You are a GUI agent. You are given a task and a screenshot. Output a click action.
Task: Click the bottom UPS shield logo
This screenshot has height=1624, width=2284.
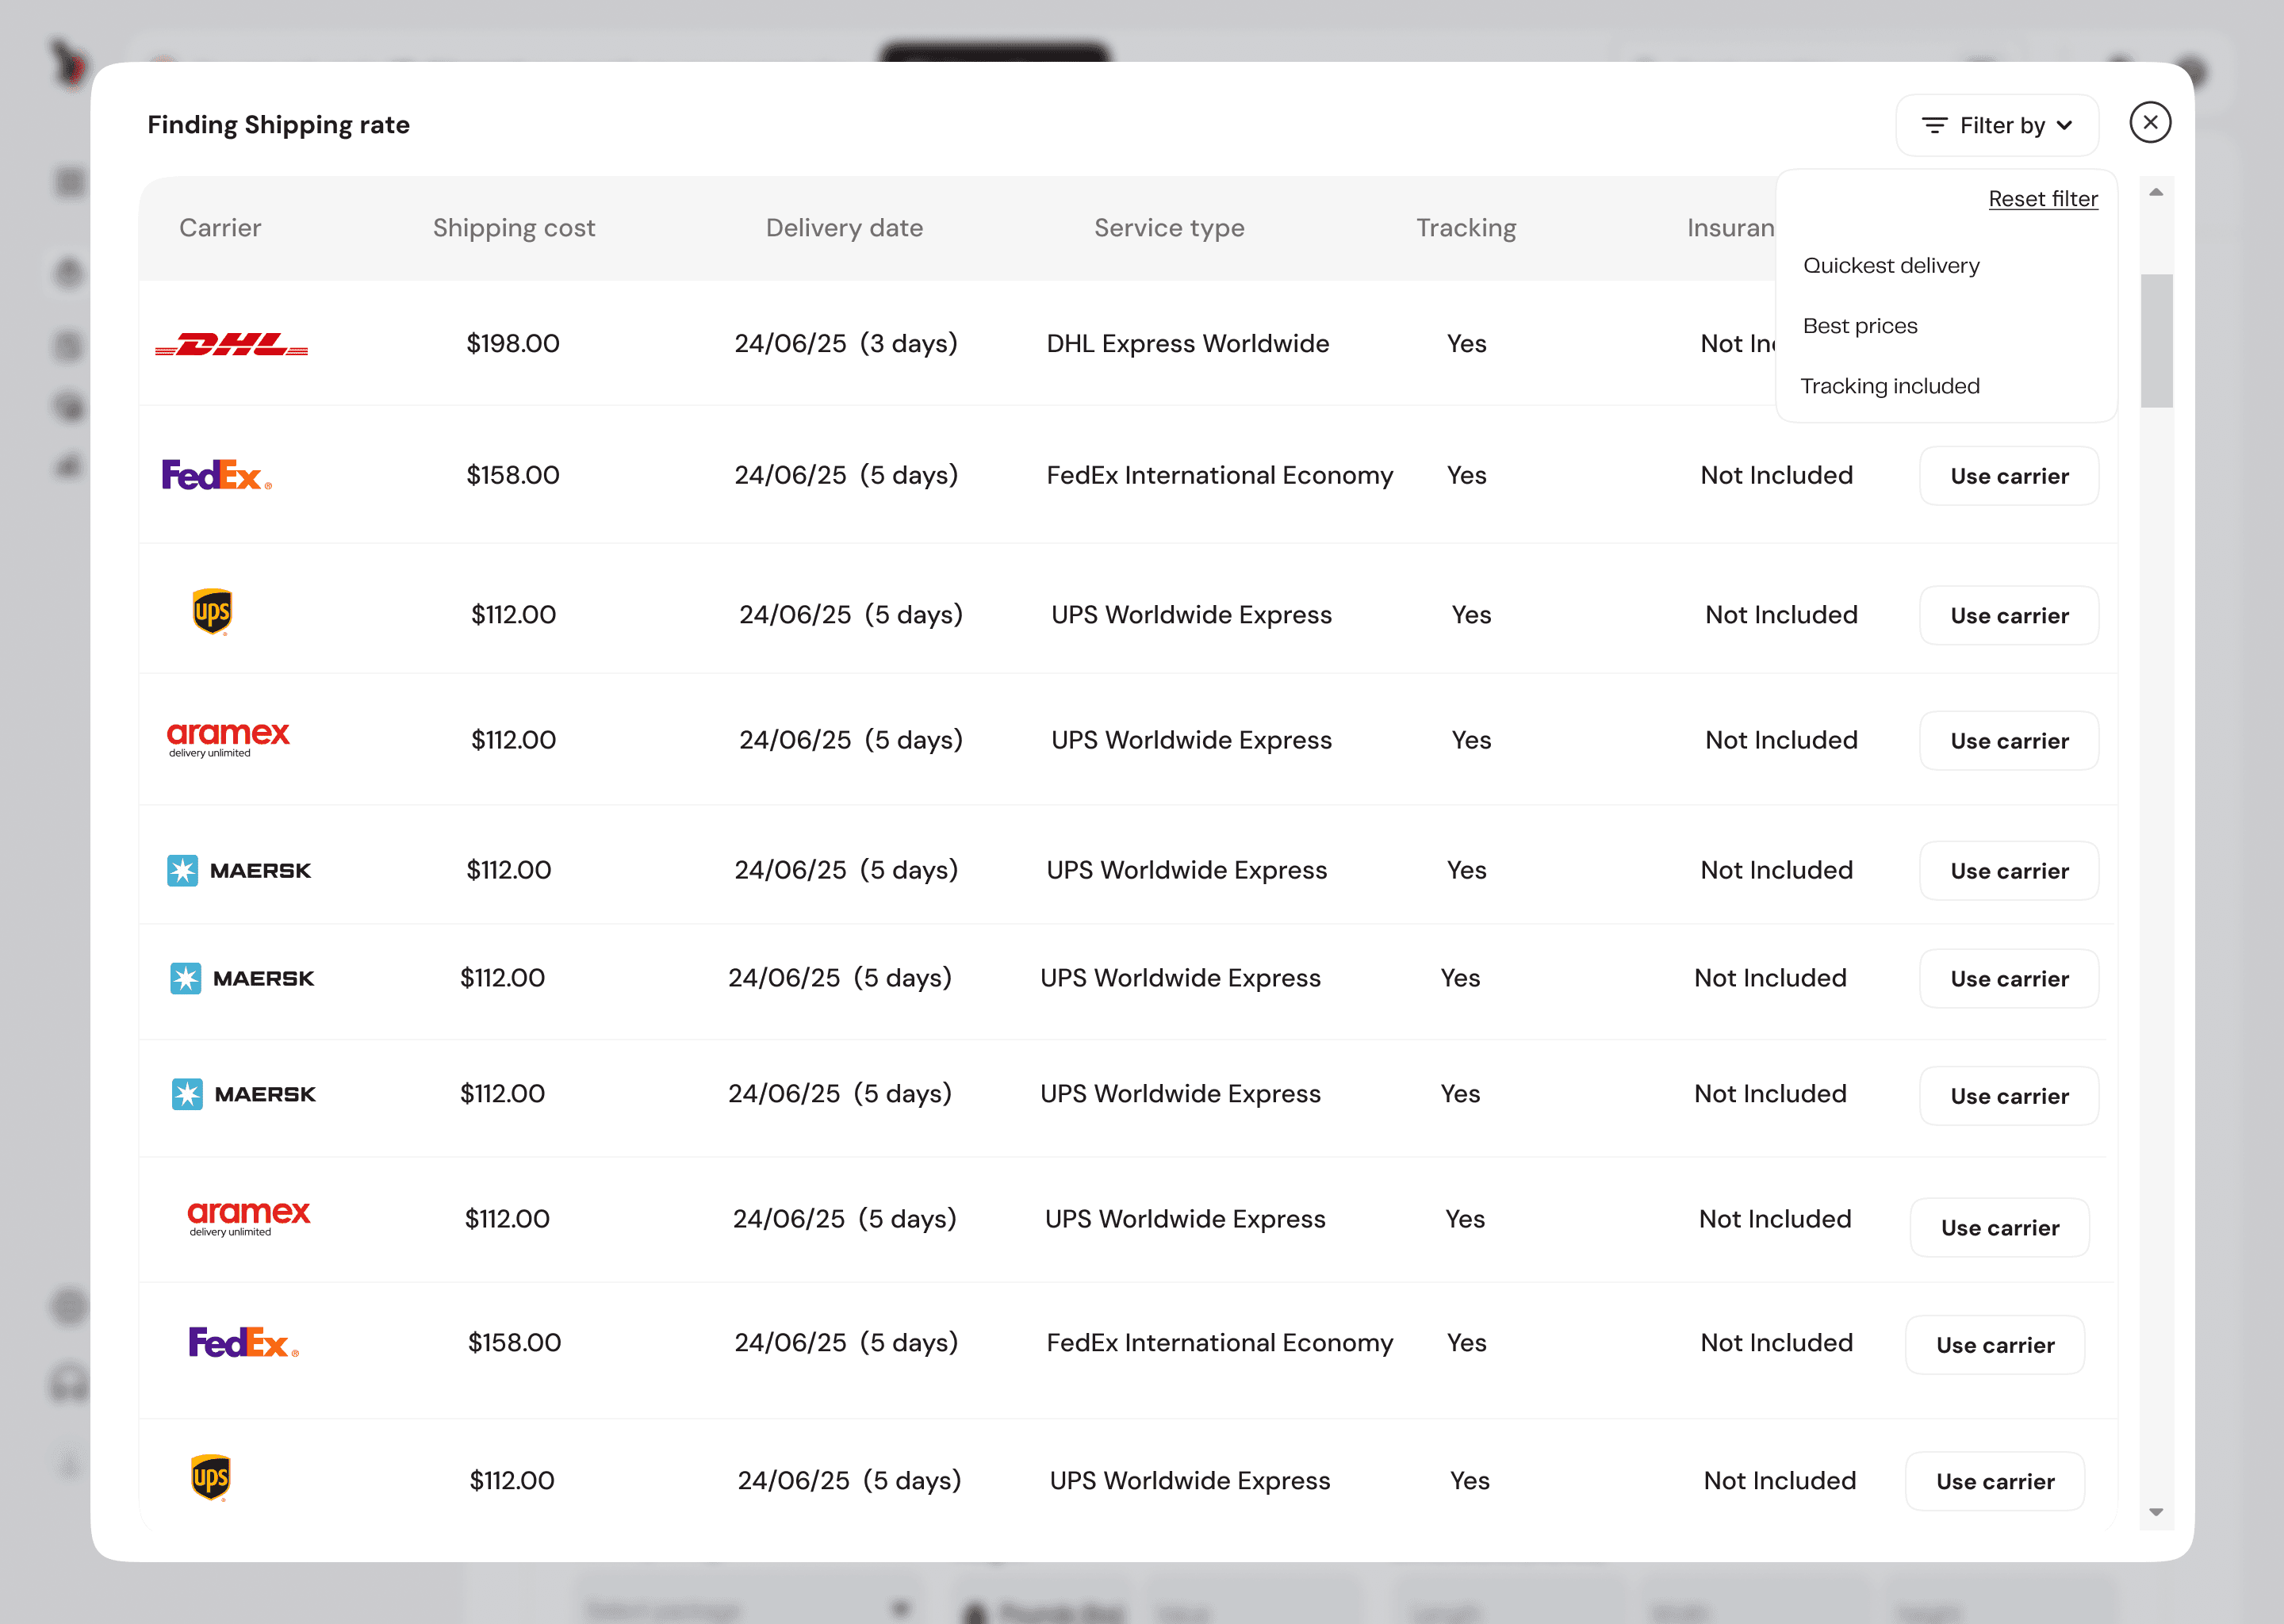pos(211,1478)
